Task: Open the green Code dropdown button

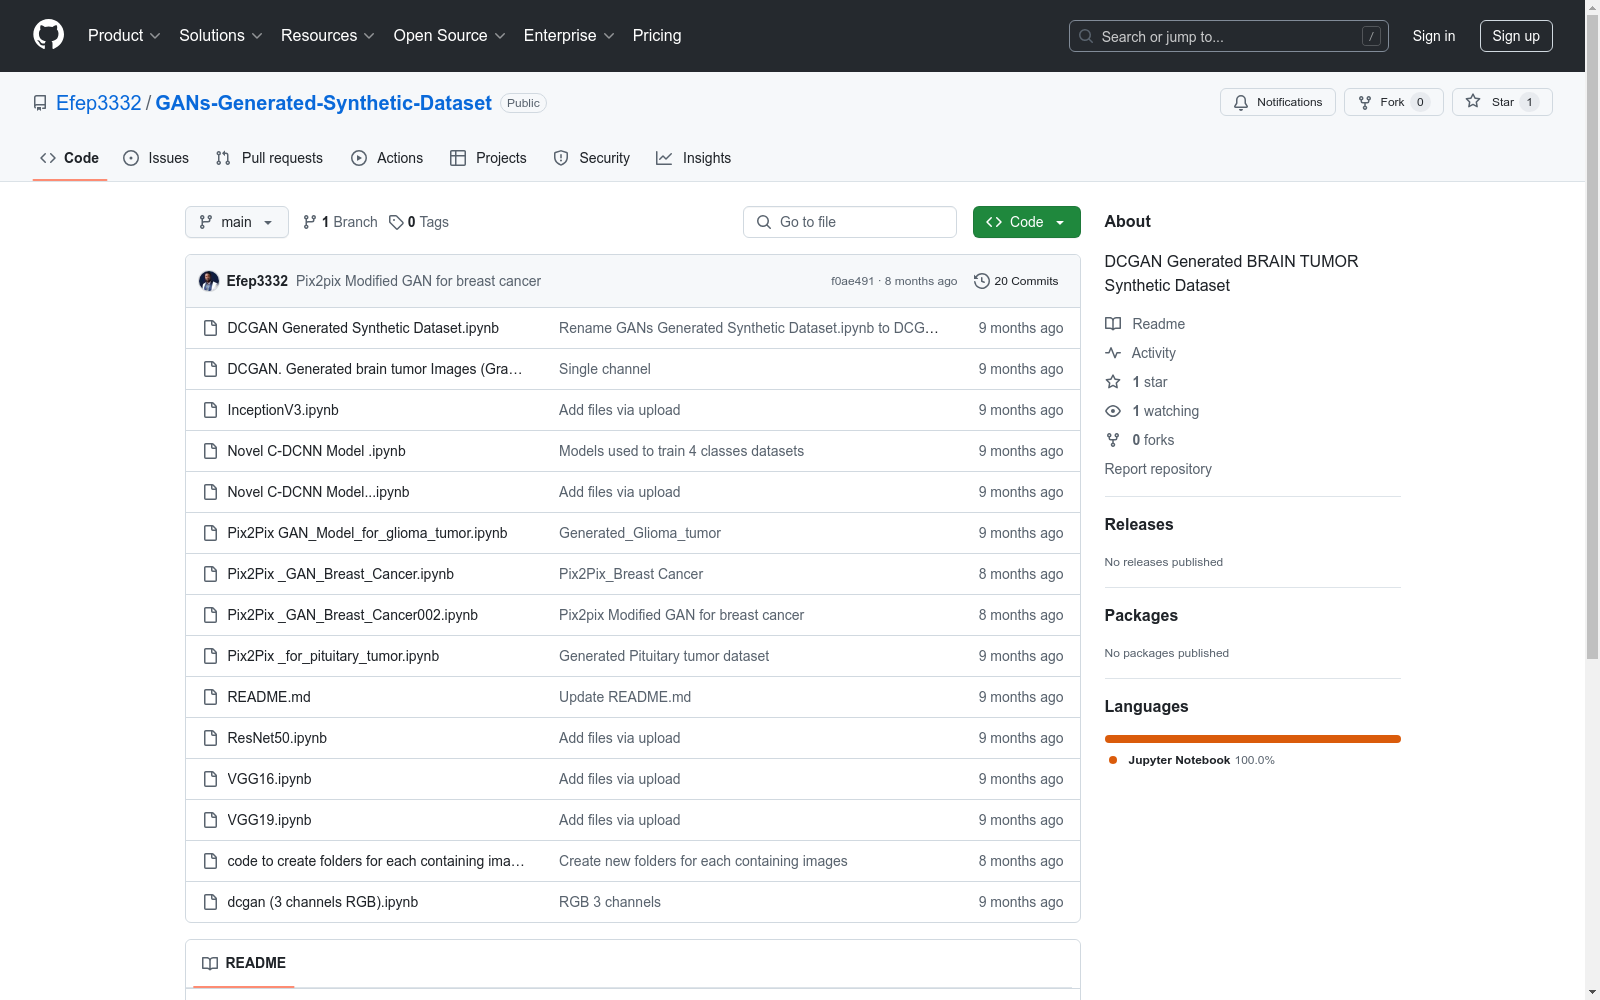Action: (1027, 222)
